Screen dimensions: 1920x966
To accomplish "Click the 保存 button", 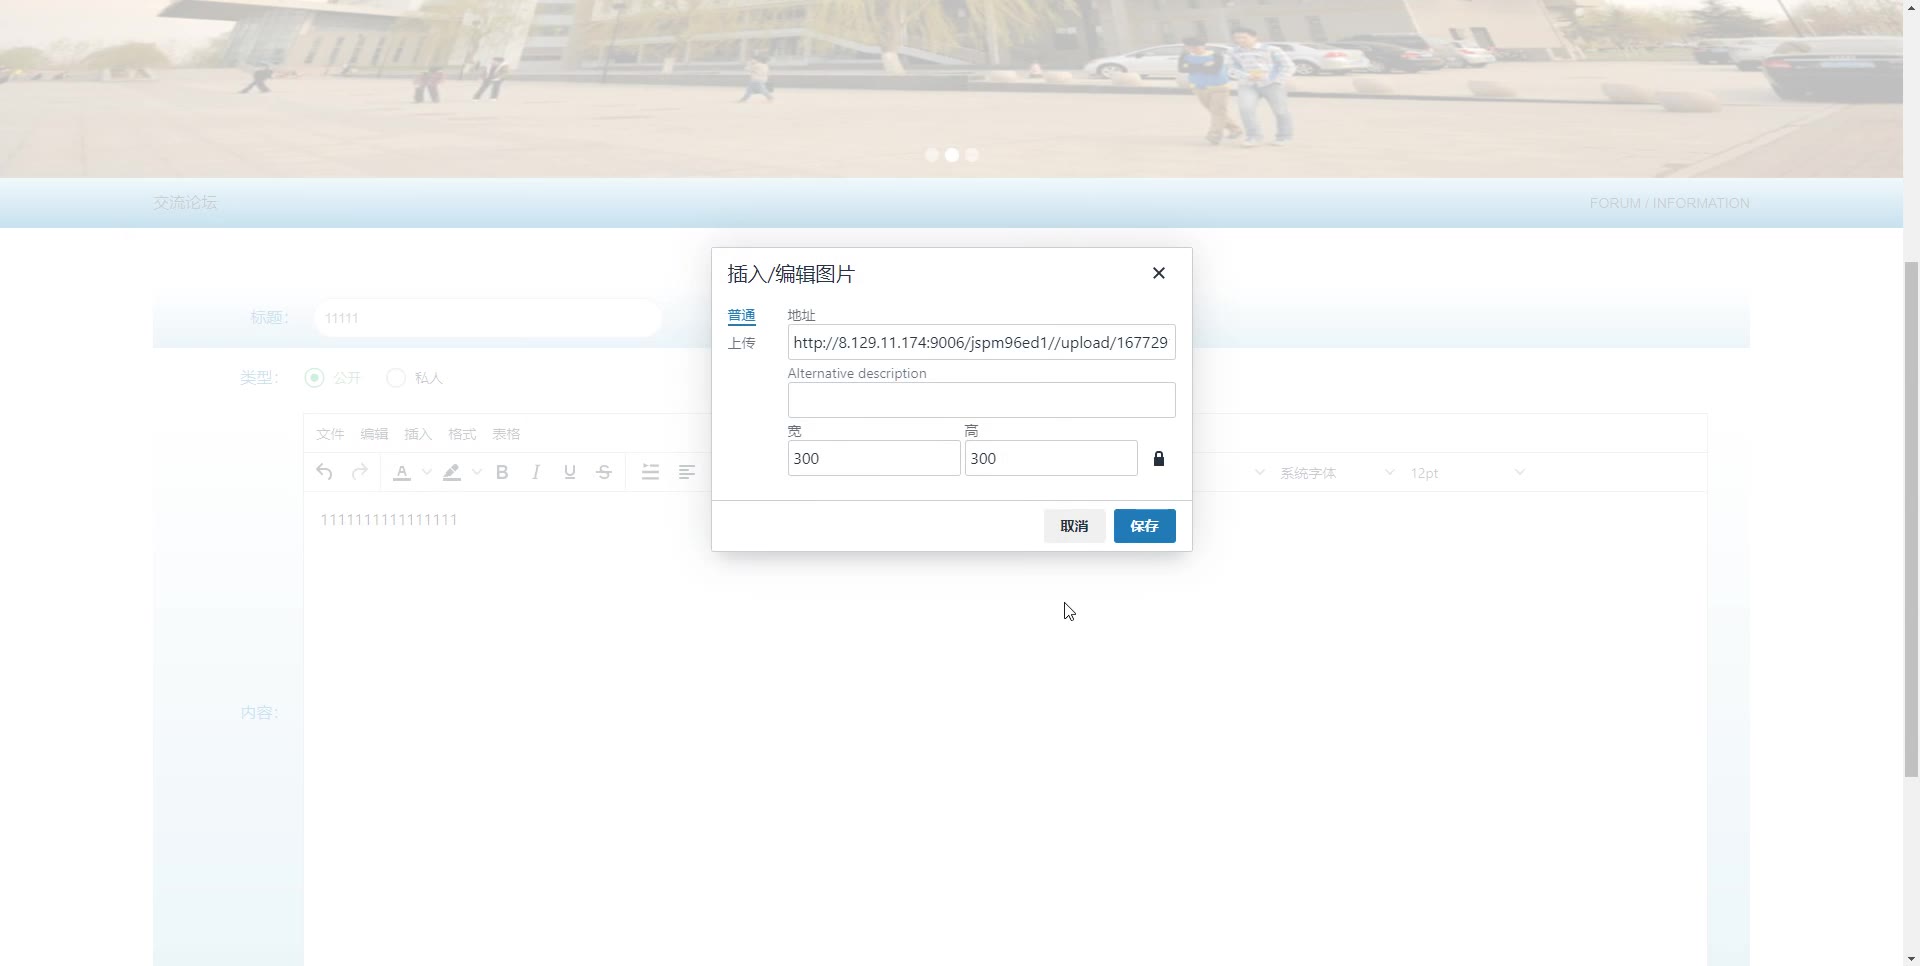I will click(1144, 526).
